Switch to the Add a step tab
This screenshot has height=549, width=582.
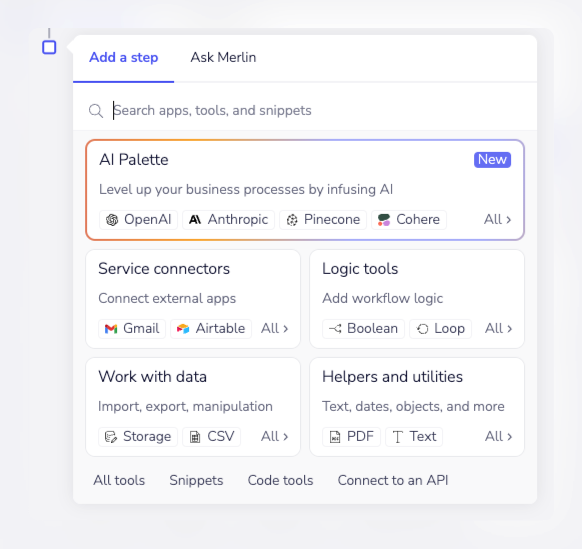124,58
